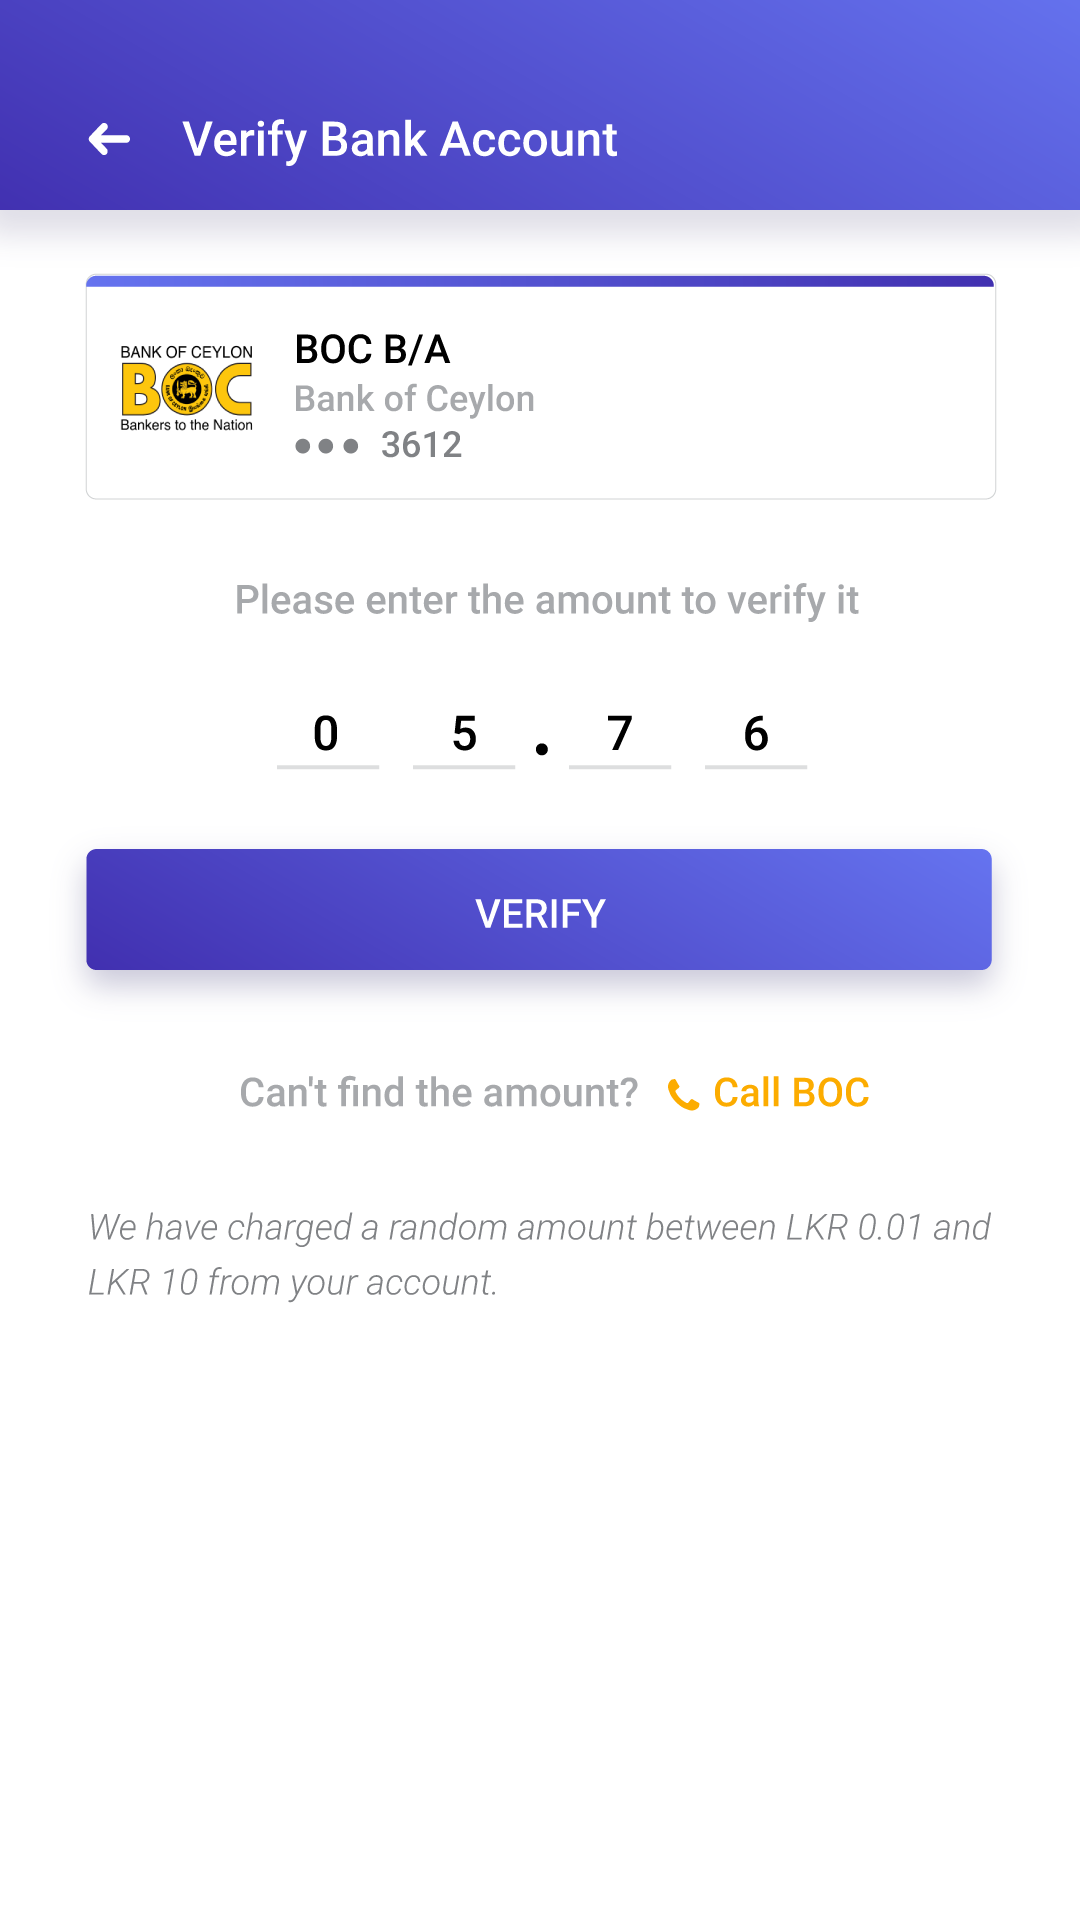1080x1920 pixels.
Task: Tap the BOC B/A account name
Action: (x=372, y=350)
